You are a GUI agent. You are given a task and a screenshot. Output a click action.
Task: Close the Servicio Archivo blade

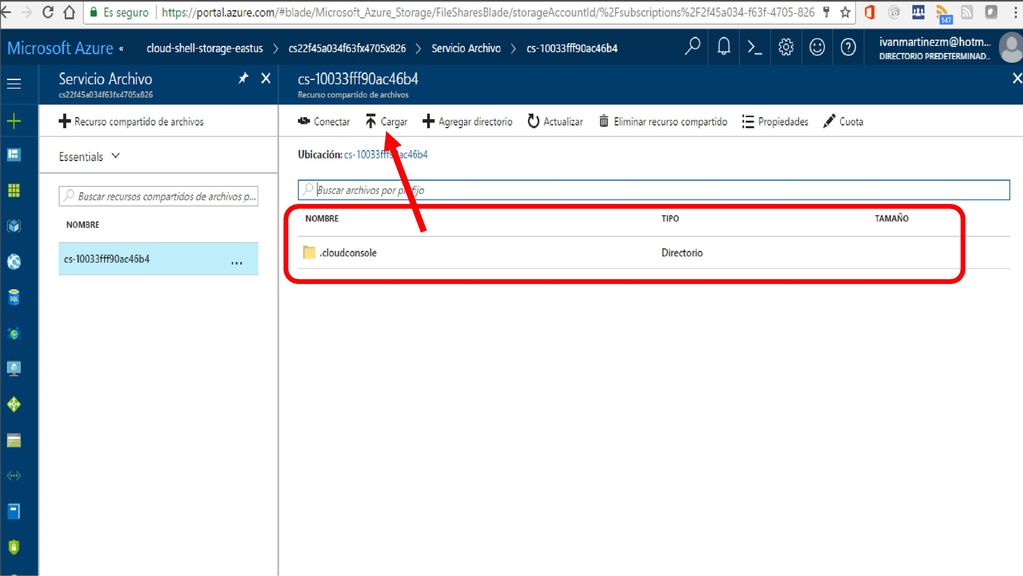pyautogui.click(x=266, y=78)
